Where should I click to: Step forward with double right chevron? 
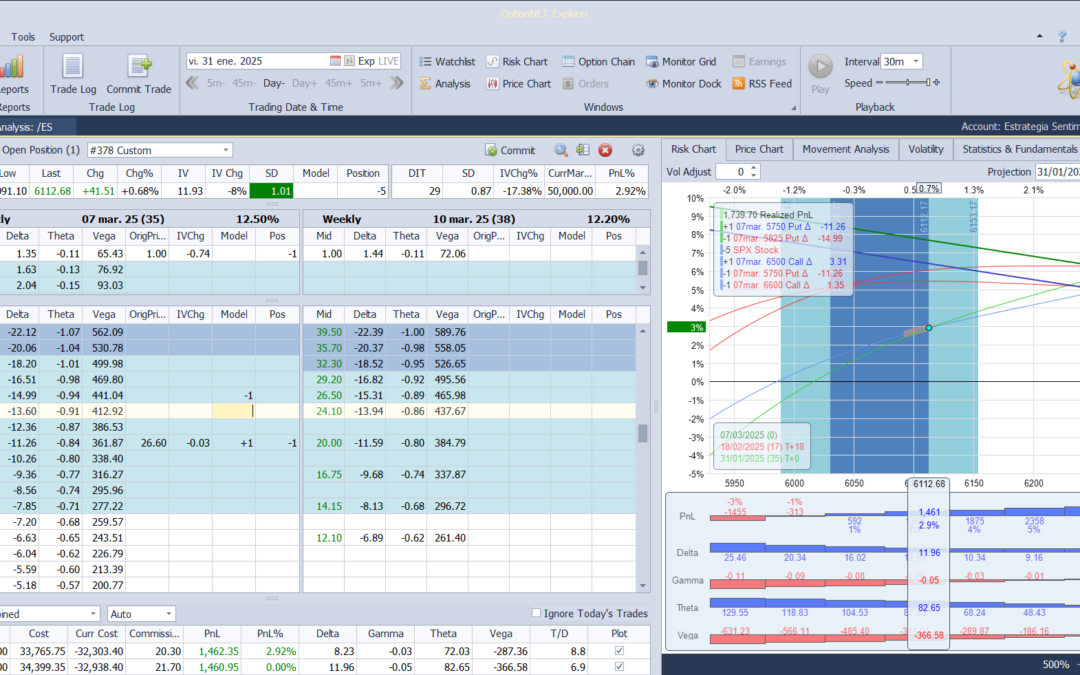396,83
